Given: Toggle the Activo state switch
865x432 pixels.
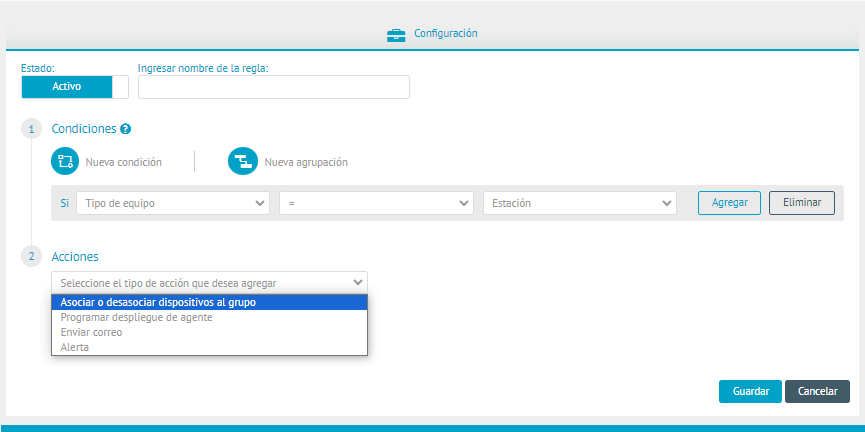Looking at the screenshot, I should click(75, 87).
